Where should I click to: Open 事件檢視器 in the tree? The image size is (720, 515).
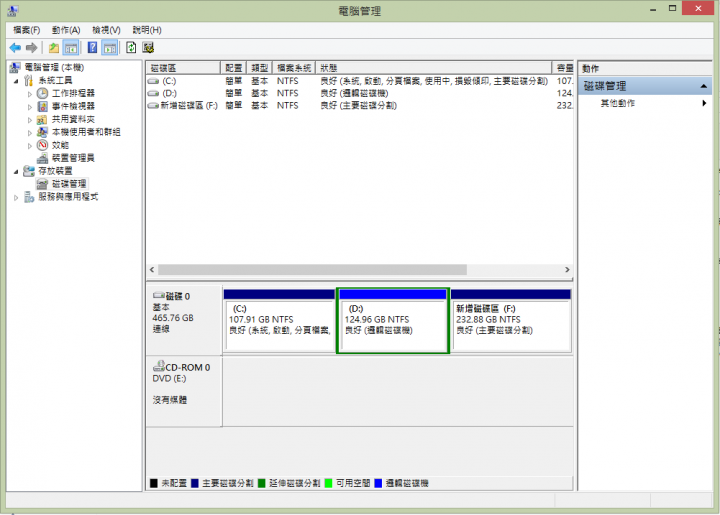(x=73, y=106)
